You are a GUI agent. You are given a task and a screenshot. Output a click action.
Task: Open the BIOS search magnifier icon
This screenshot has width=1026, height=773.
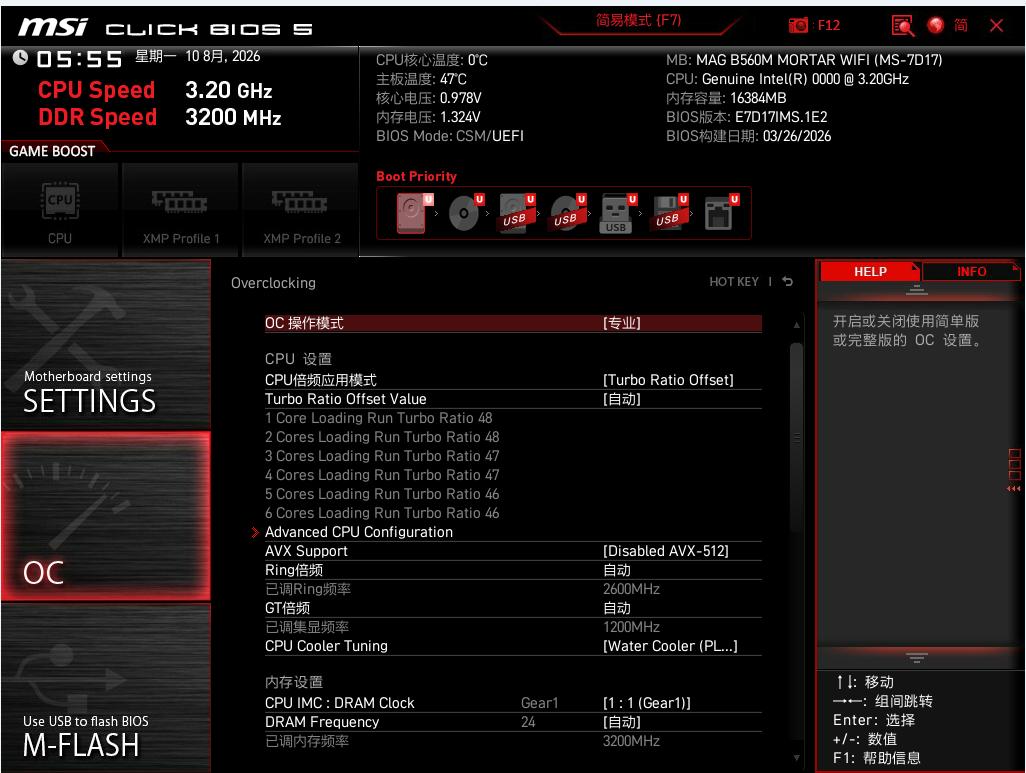(x=902, y=26)
